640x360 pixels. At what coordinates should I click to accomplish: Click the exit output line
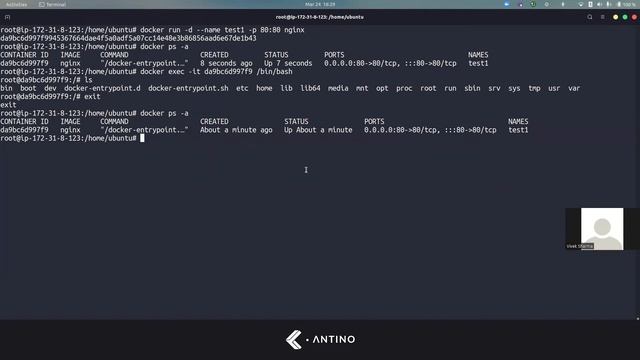point(8,105)
